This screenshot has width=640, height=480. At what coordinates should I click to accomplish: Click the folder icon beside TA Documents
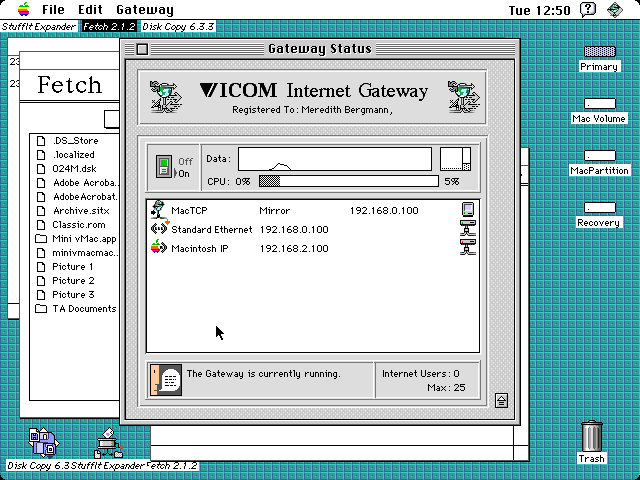click(41, 309)
